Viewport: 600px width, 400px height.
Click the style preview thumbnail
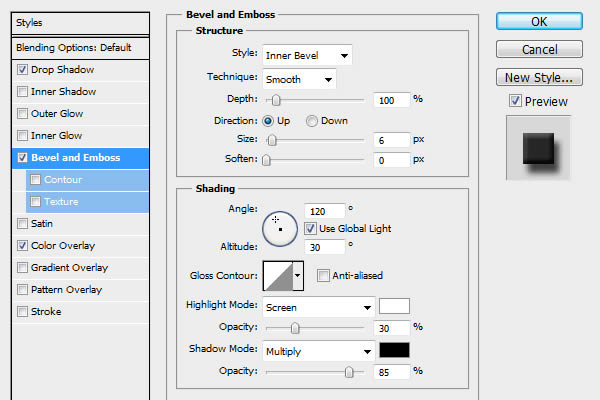pyautogui.click(x=539, y=147)
